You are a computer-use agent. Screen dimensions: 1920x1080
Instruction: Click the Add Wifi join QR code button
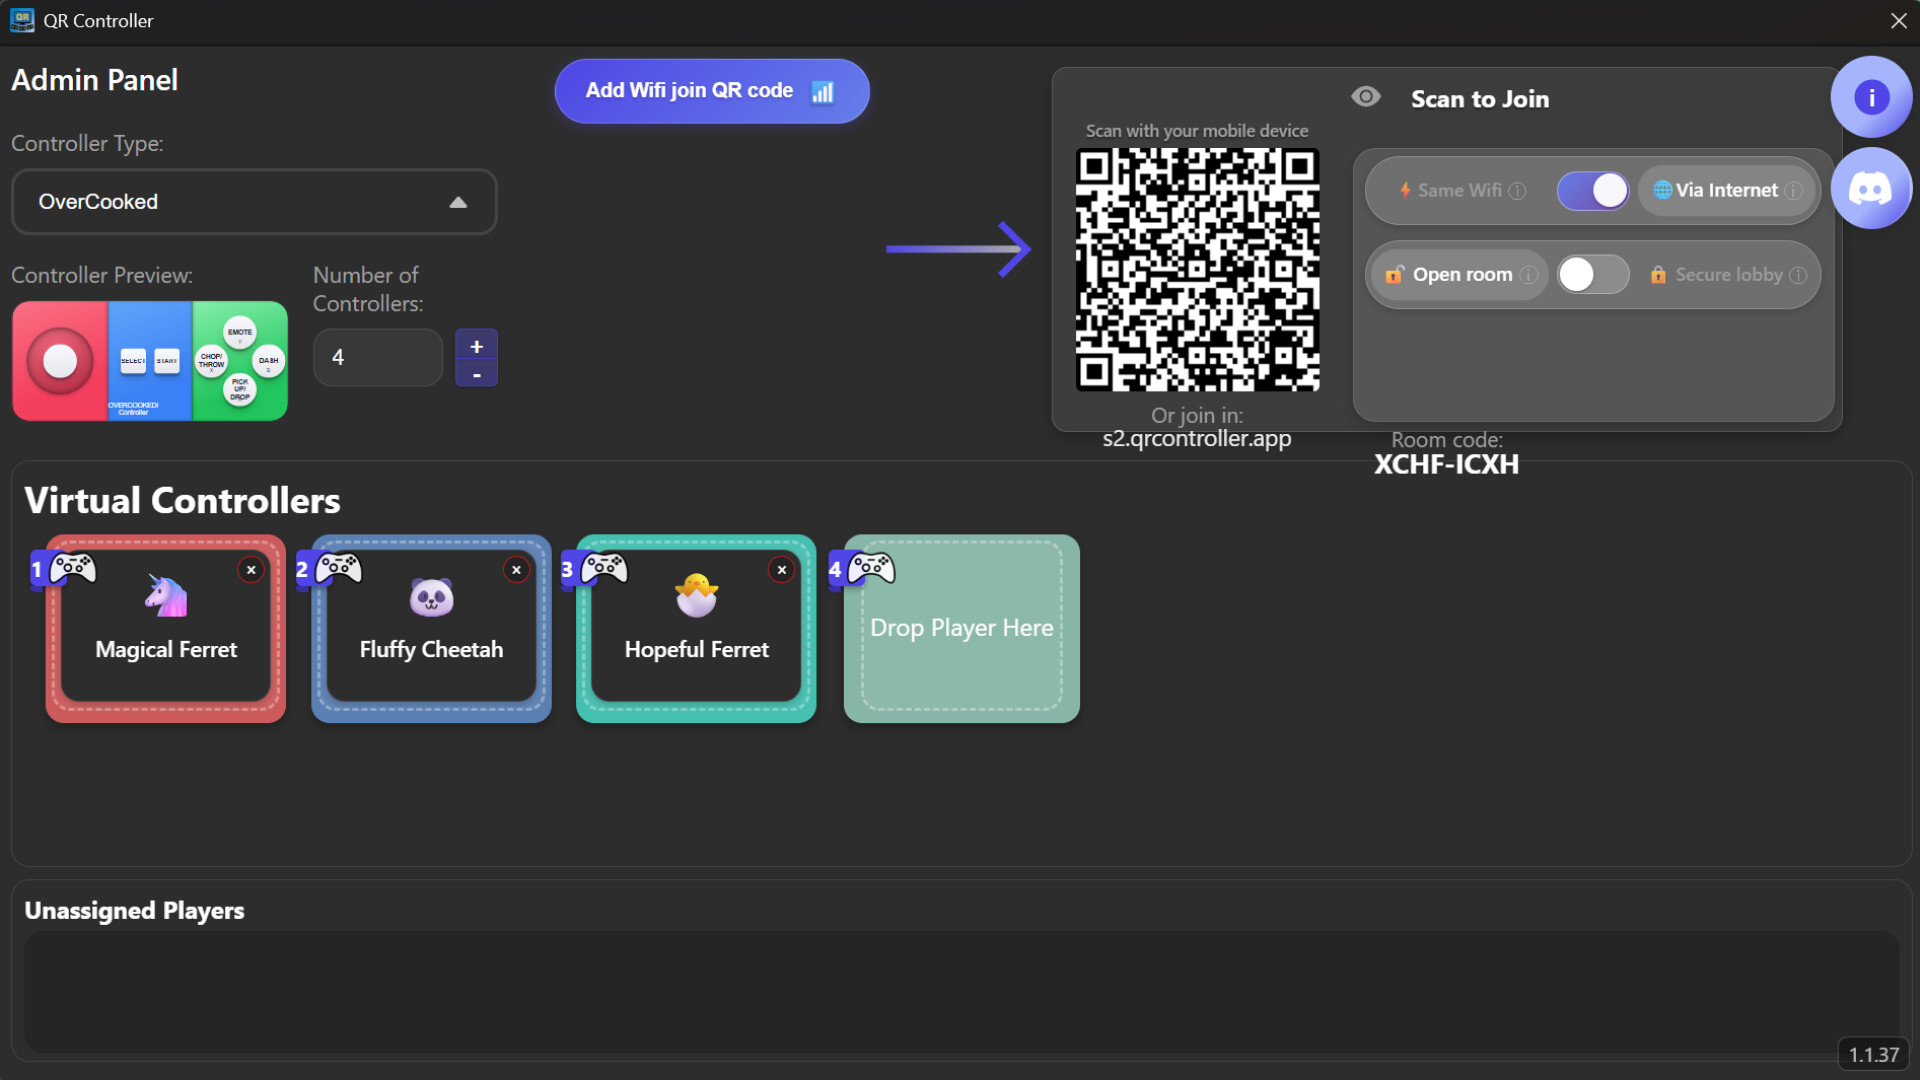pyautogui.click(x=711, y=90)
